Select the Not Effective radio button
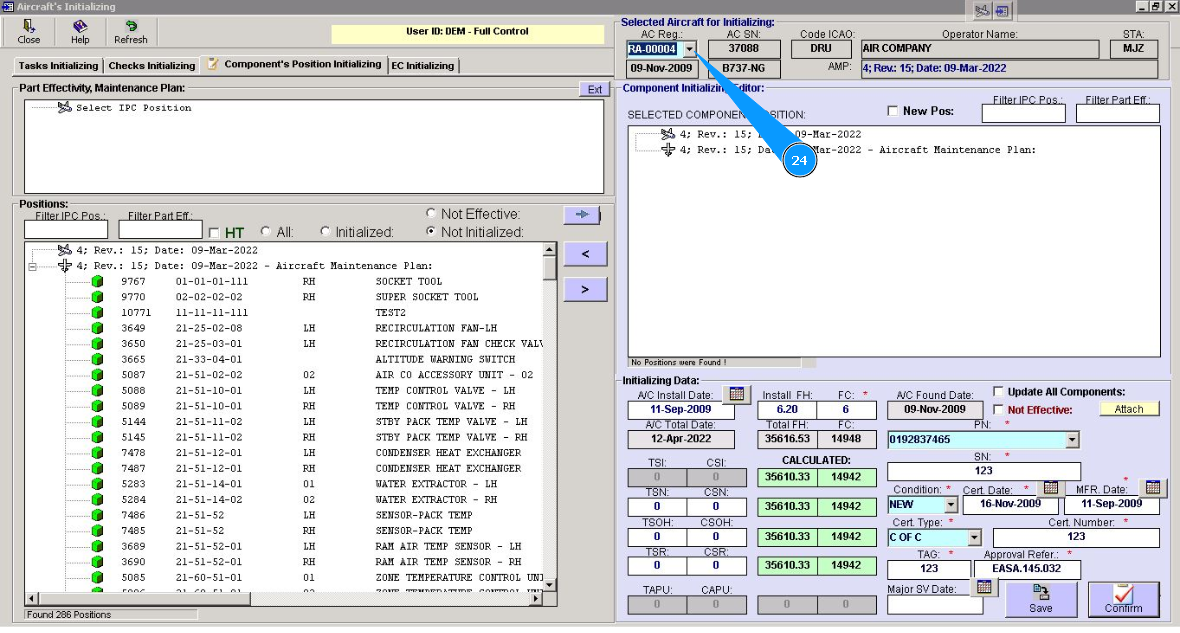Screen dimensions: 1180x633 click(431, 214)
